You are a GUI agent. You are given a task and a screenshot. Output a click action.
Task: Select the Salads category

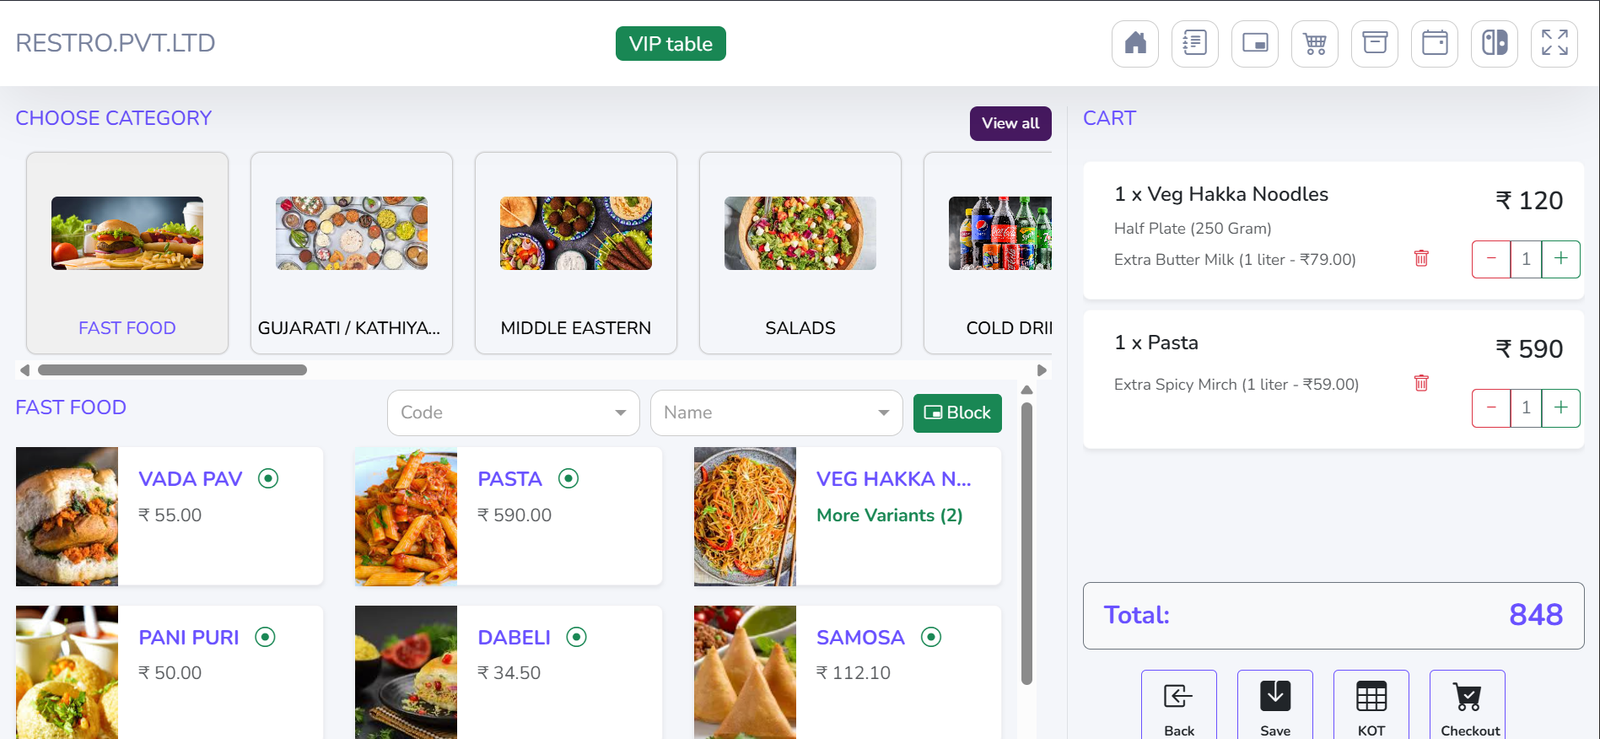coord(800,253)
